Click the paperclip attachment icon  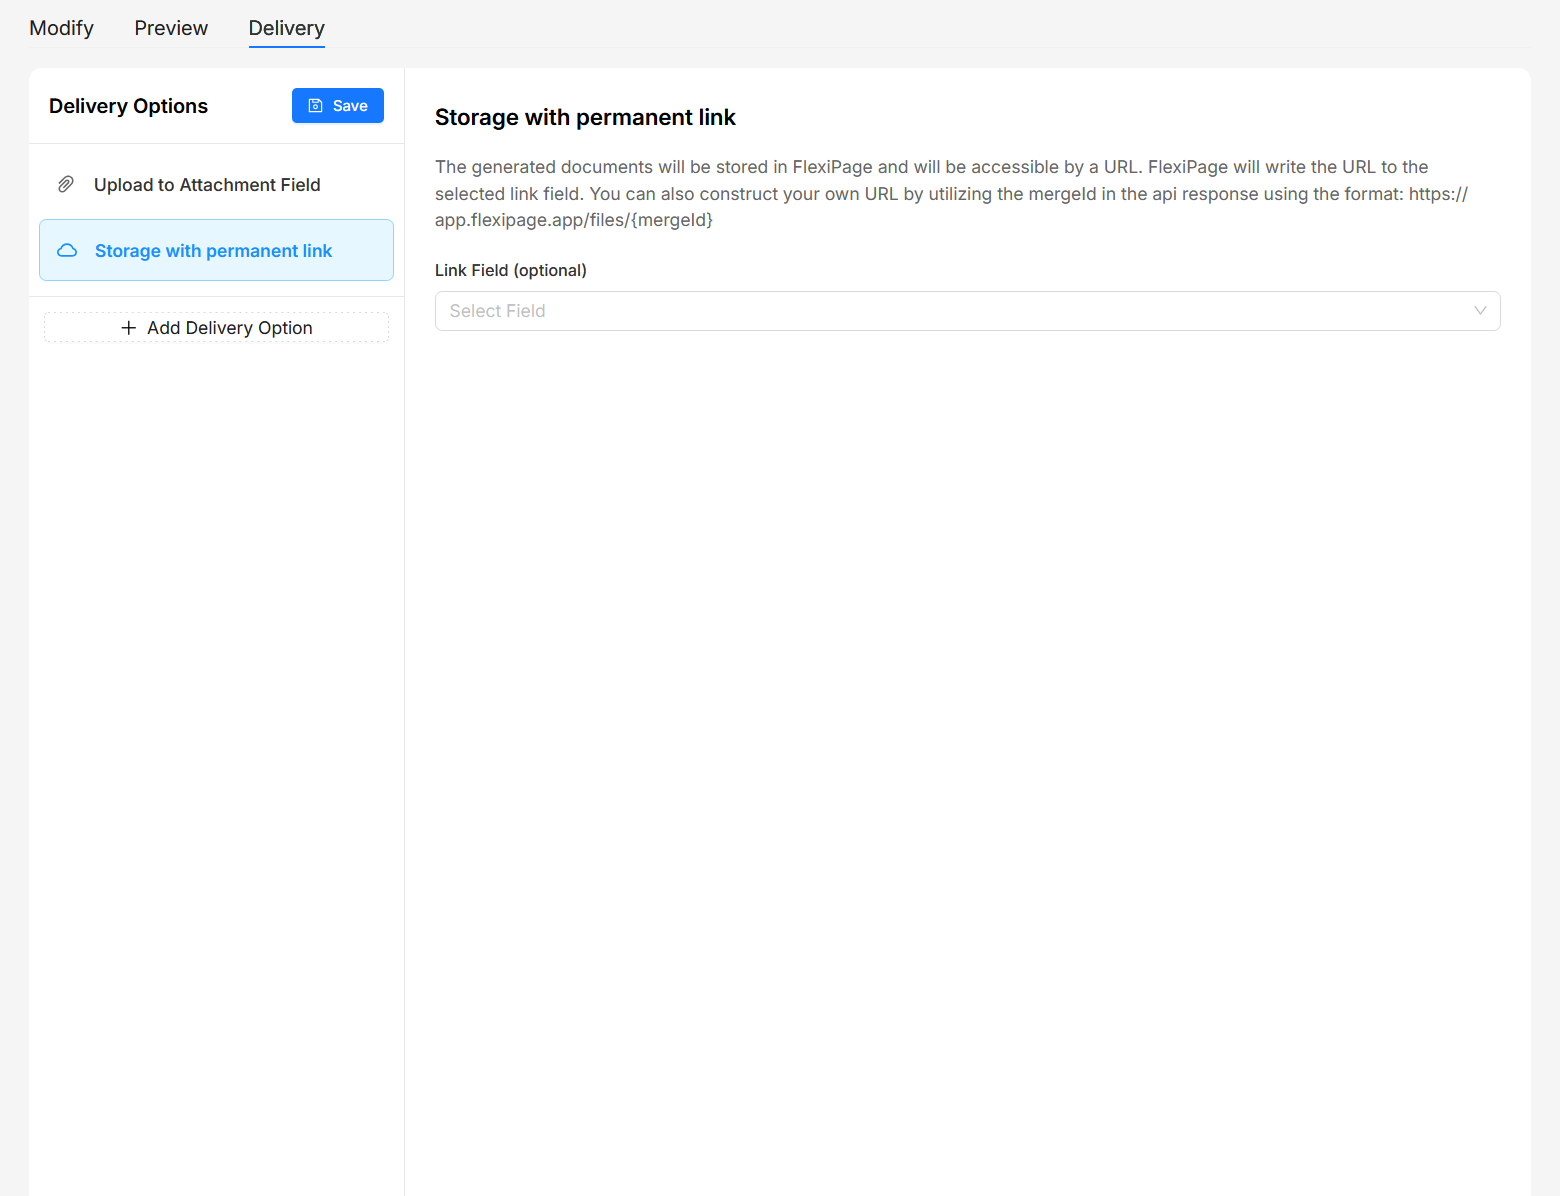coord(66,185)
